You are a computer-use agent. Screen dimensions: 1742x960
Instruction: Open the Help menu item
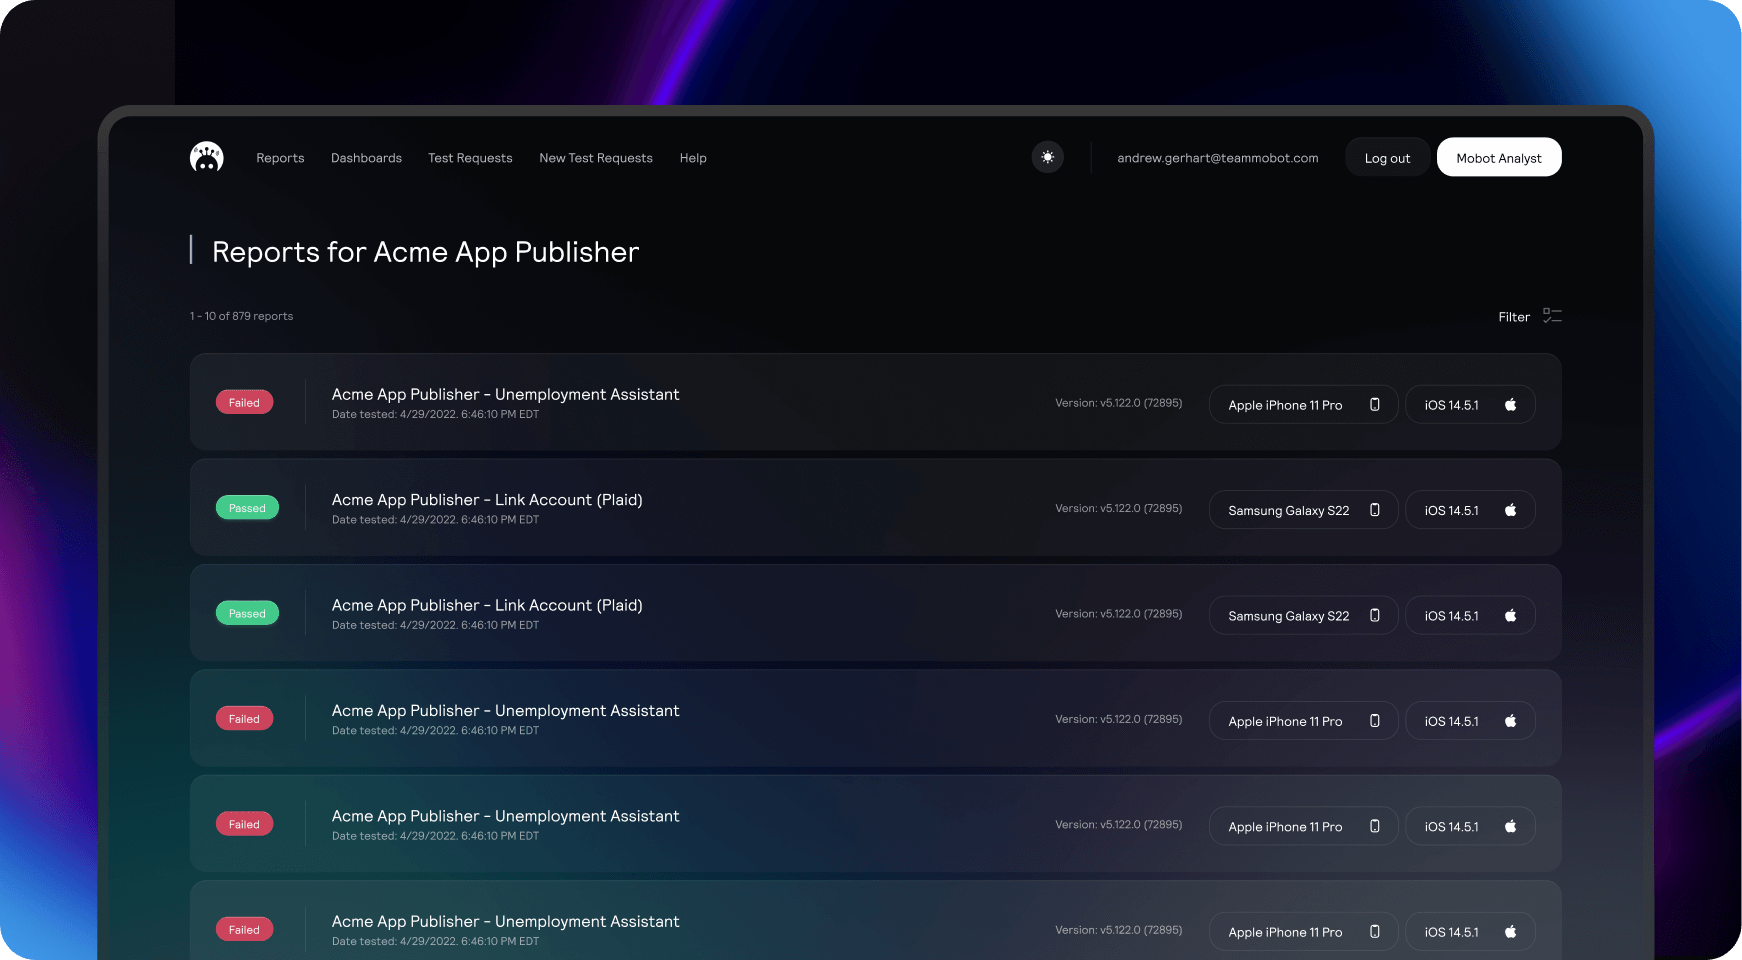(x=693, y=158)
